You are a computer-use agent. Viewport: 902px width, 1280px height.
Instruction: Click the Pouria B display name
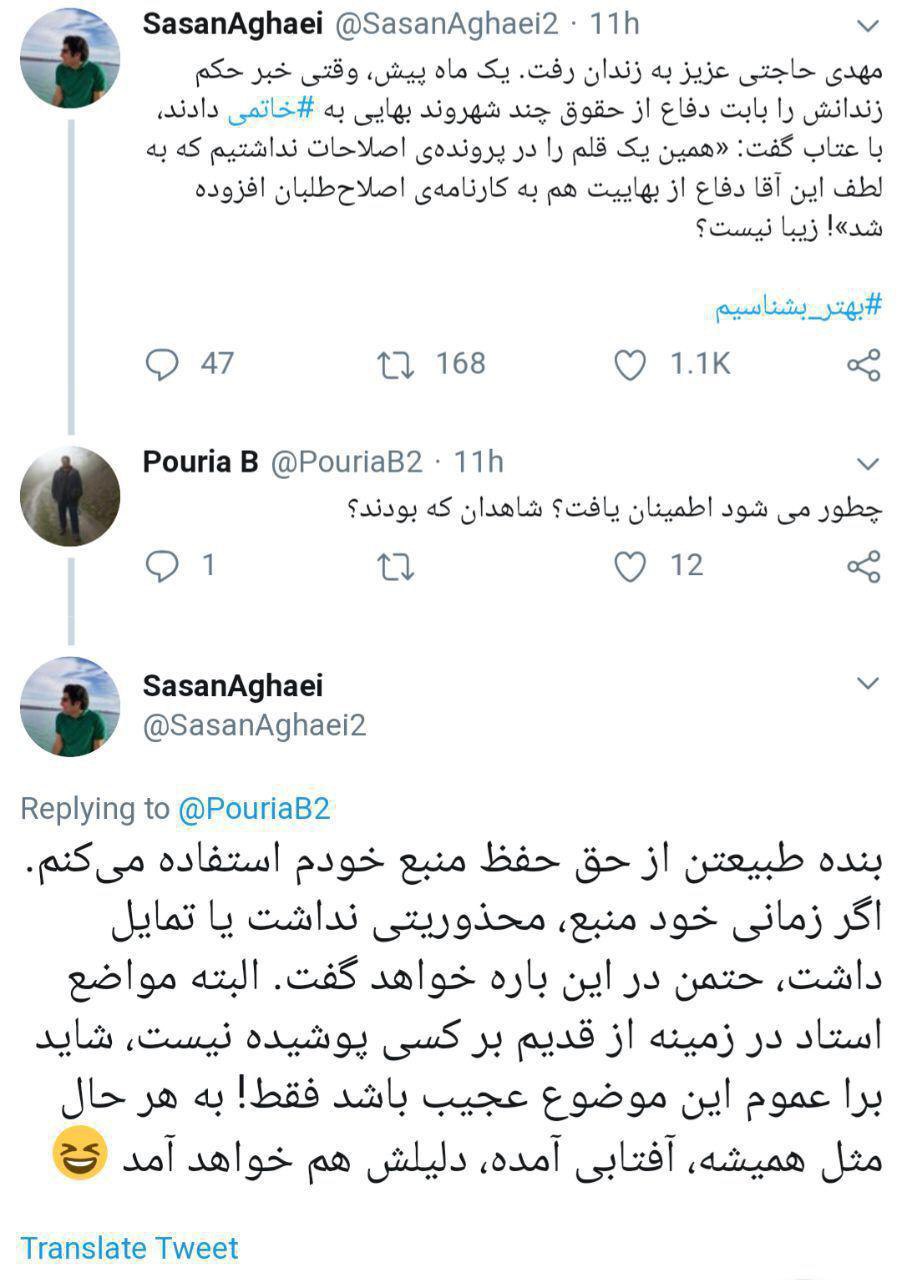(x=200, y=462)
